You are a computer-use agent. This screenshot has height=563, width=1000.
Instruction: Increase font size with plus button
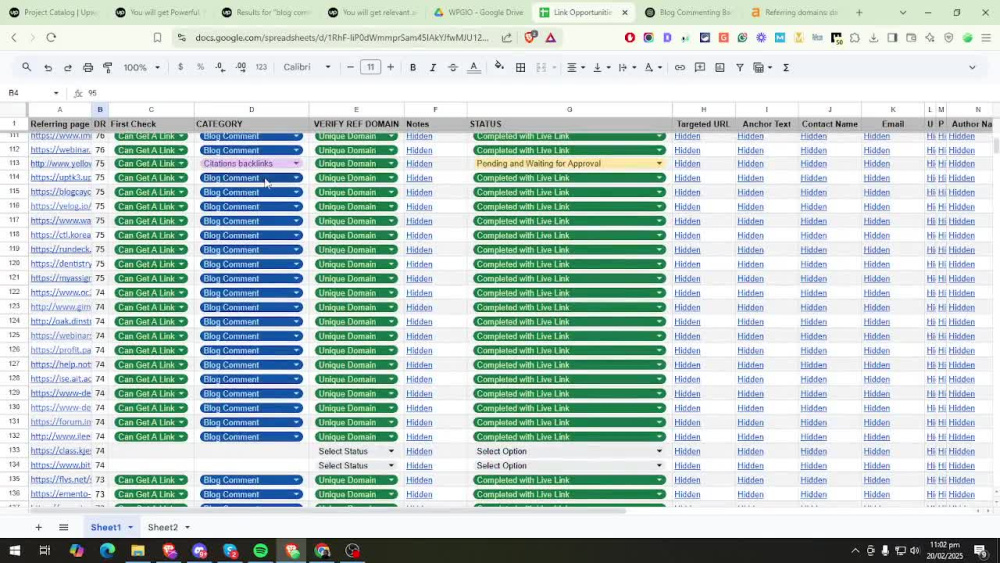pos(390,67)
